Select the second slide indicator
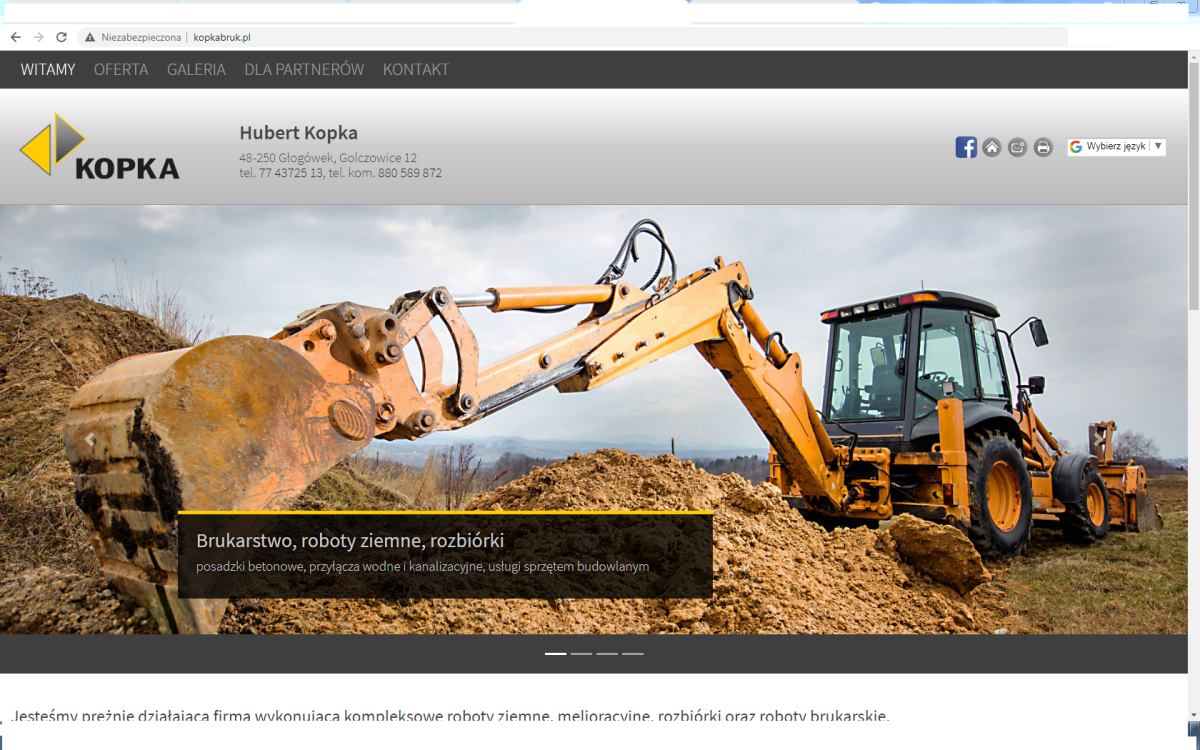The height and width of the screenshot is (750, 1200). 581,653
